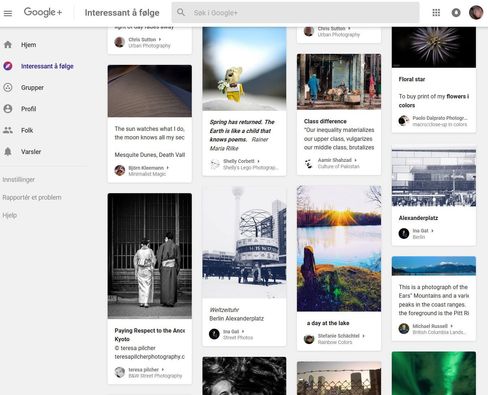This screenshot has height=395, width=488.
Task: Open the mountain range panorama photo
Action: click(x=434, y=266)
